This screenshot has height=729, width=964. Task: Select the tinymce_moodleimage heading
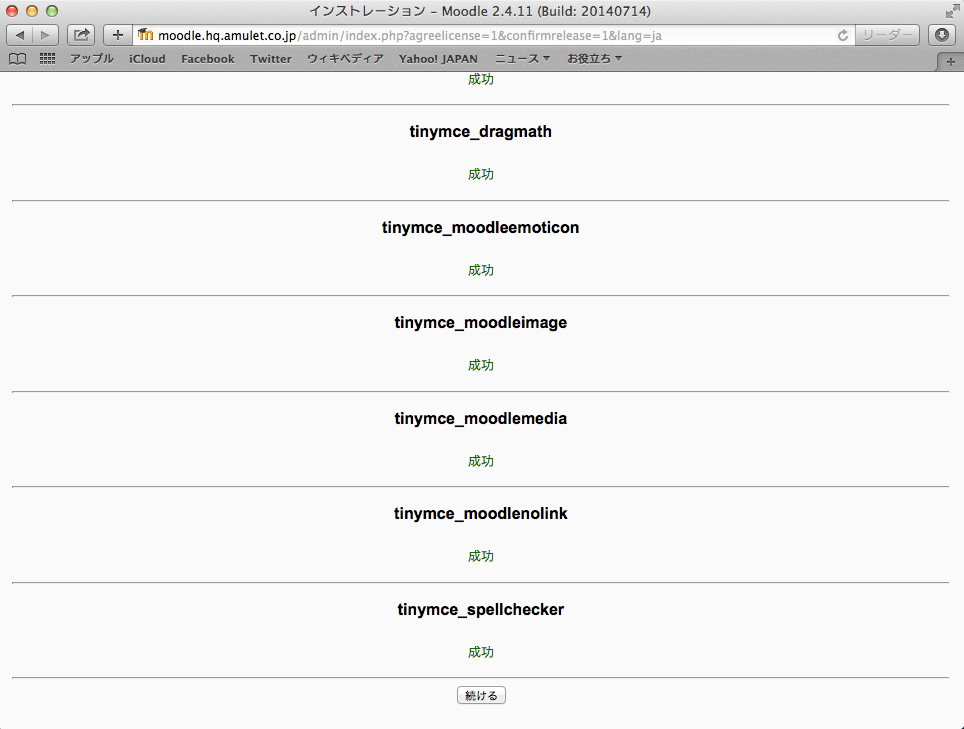click(481, 323)
